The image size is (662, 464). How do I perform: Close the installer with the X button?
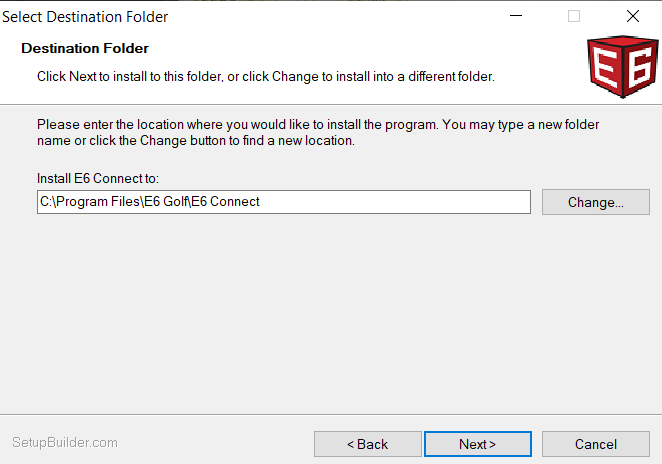[632, 17]
